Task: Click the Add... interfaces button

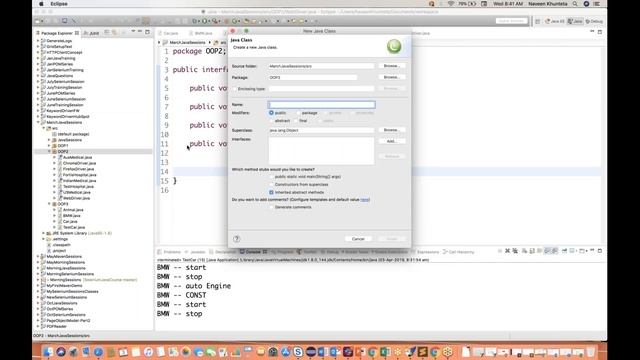Action: point(391,141)
